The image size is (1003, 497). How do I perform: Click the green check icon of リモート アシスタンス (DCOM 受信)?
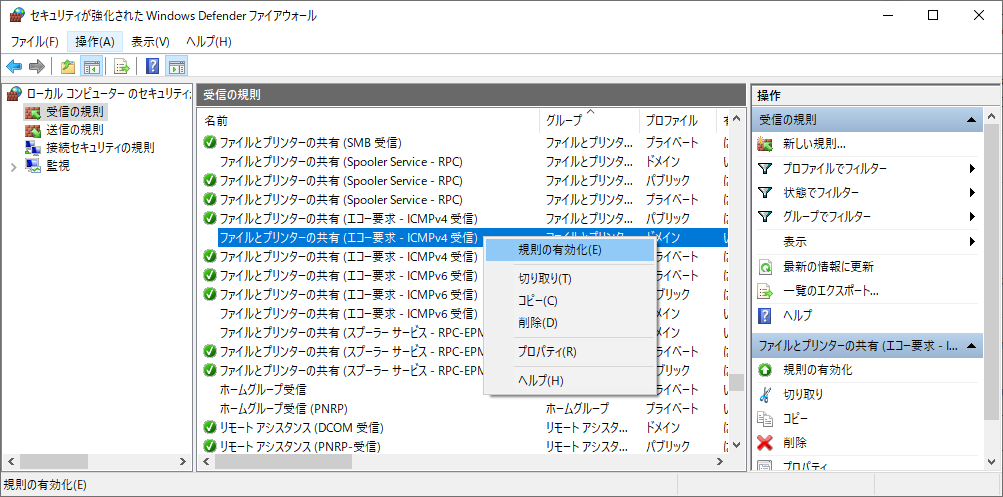pyautogui.click(x=210, y=427)
